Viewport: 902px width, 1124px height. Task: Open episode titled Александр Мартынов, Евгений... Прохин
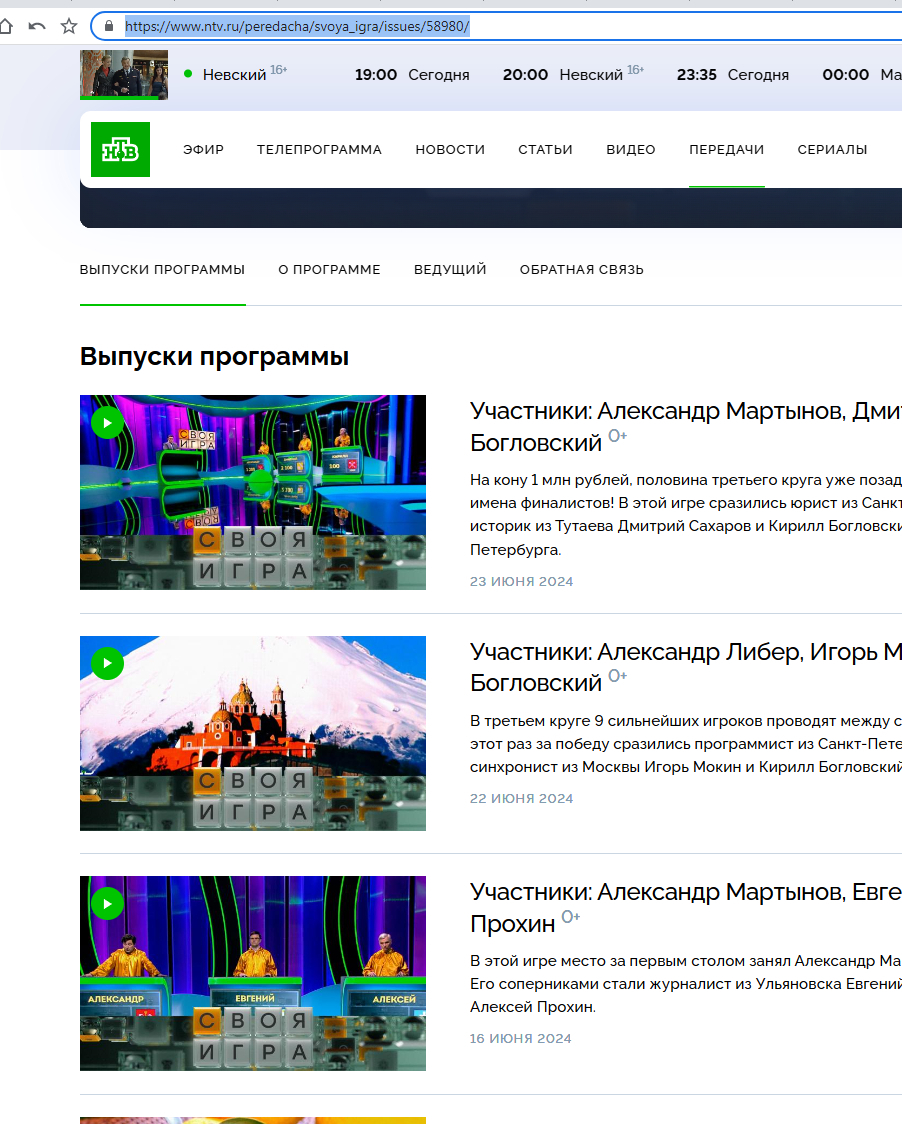(x=685, y=908)
